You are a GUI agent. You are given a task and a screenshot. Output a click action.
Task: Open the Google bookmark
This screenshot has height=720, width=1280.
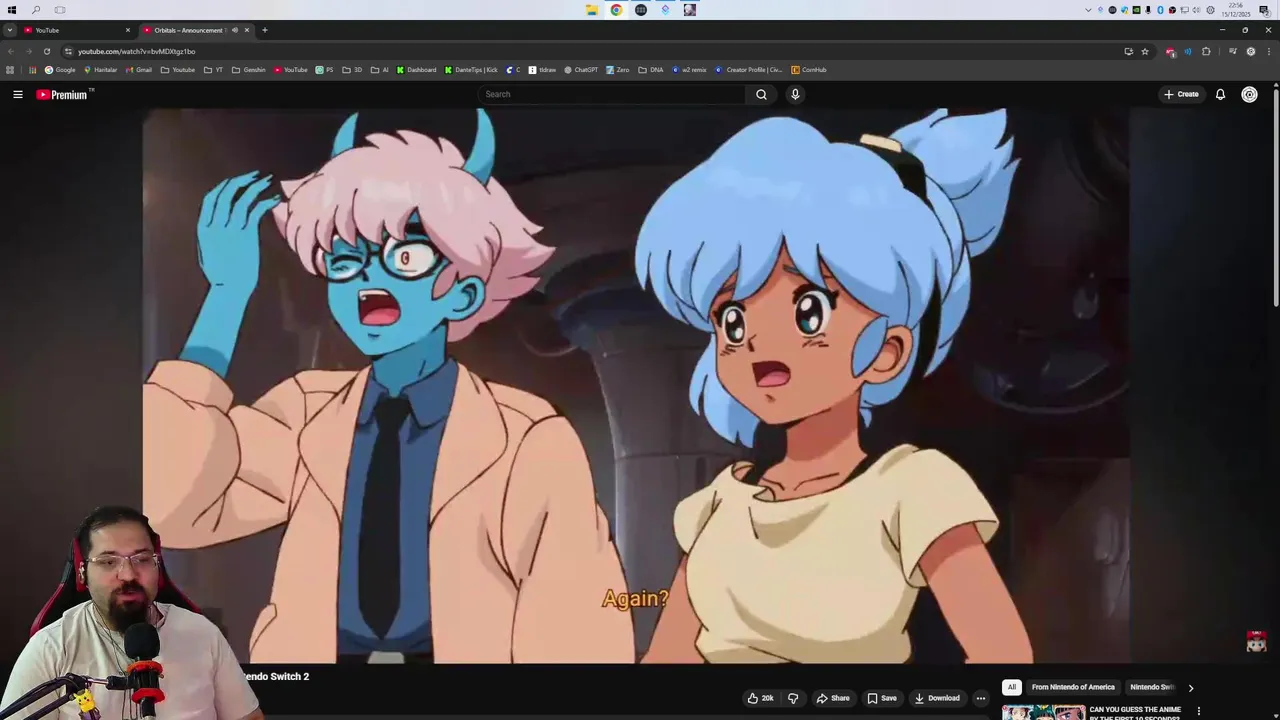(60, 70)
